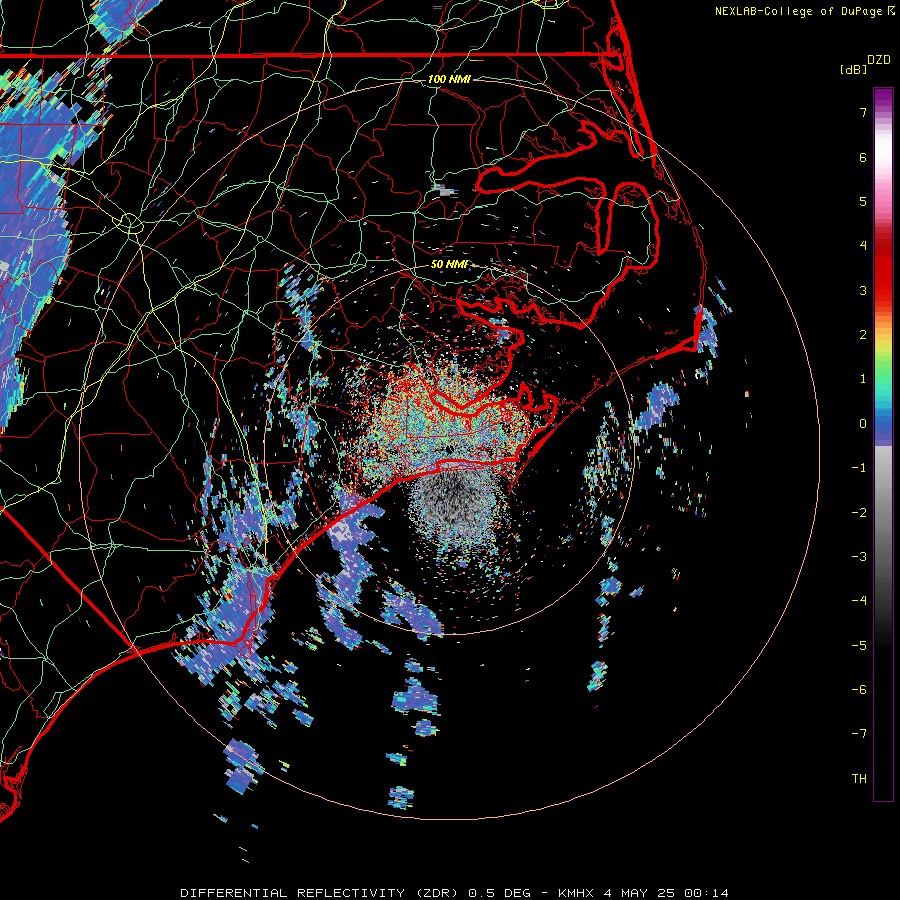Click the 5 dB value on colorbar
900x900 pixels.
[863, 201]
